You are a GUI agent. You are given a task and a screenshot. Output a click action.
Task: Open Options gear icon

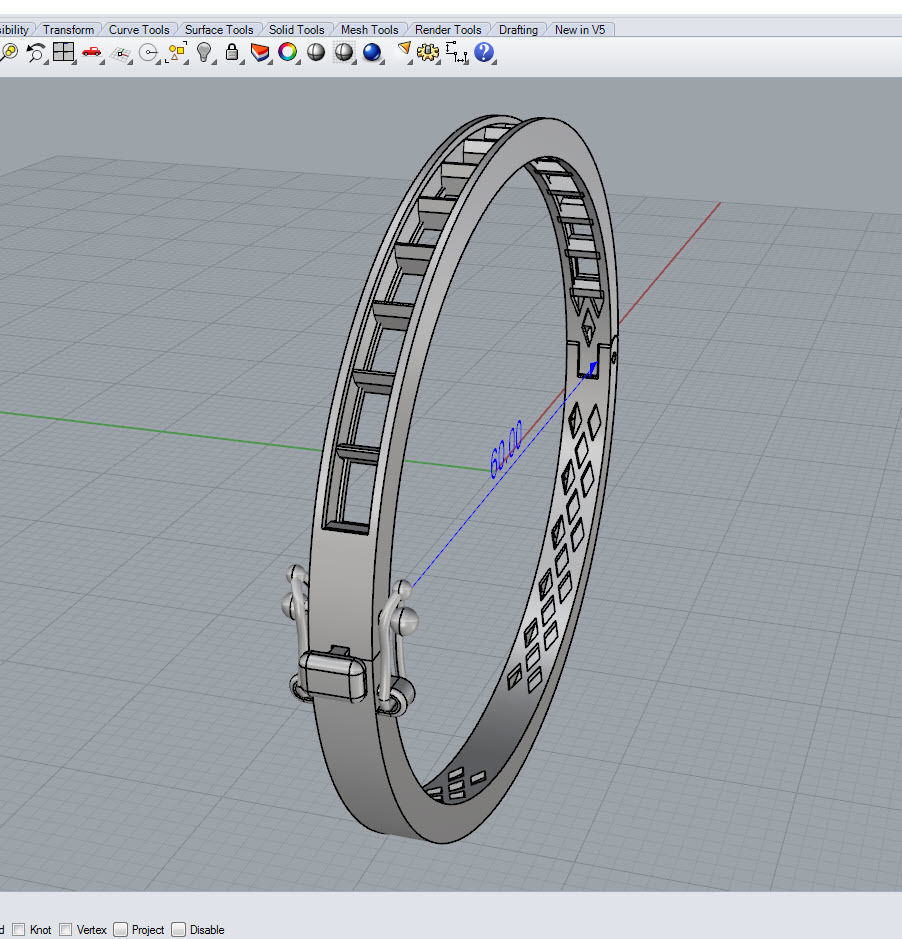[x=428, y=53]
